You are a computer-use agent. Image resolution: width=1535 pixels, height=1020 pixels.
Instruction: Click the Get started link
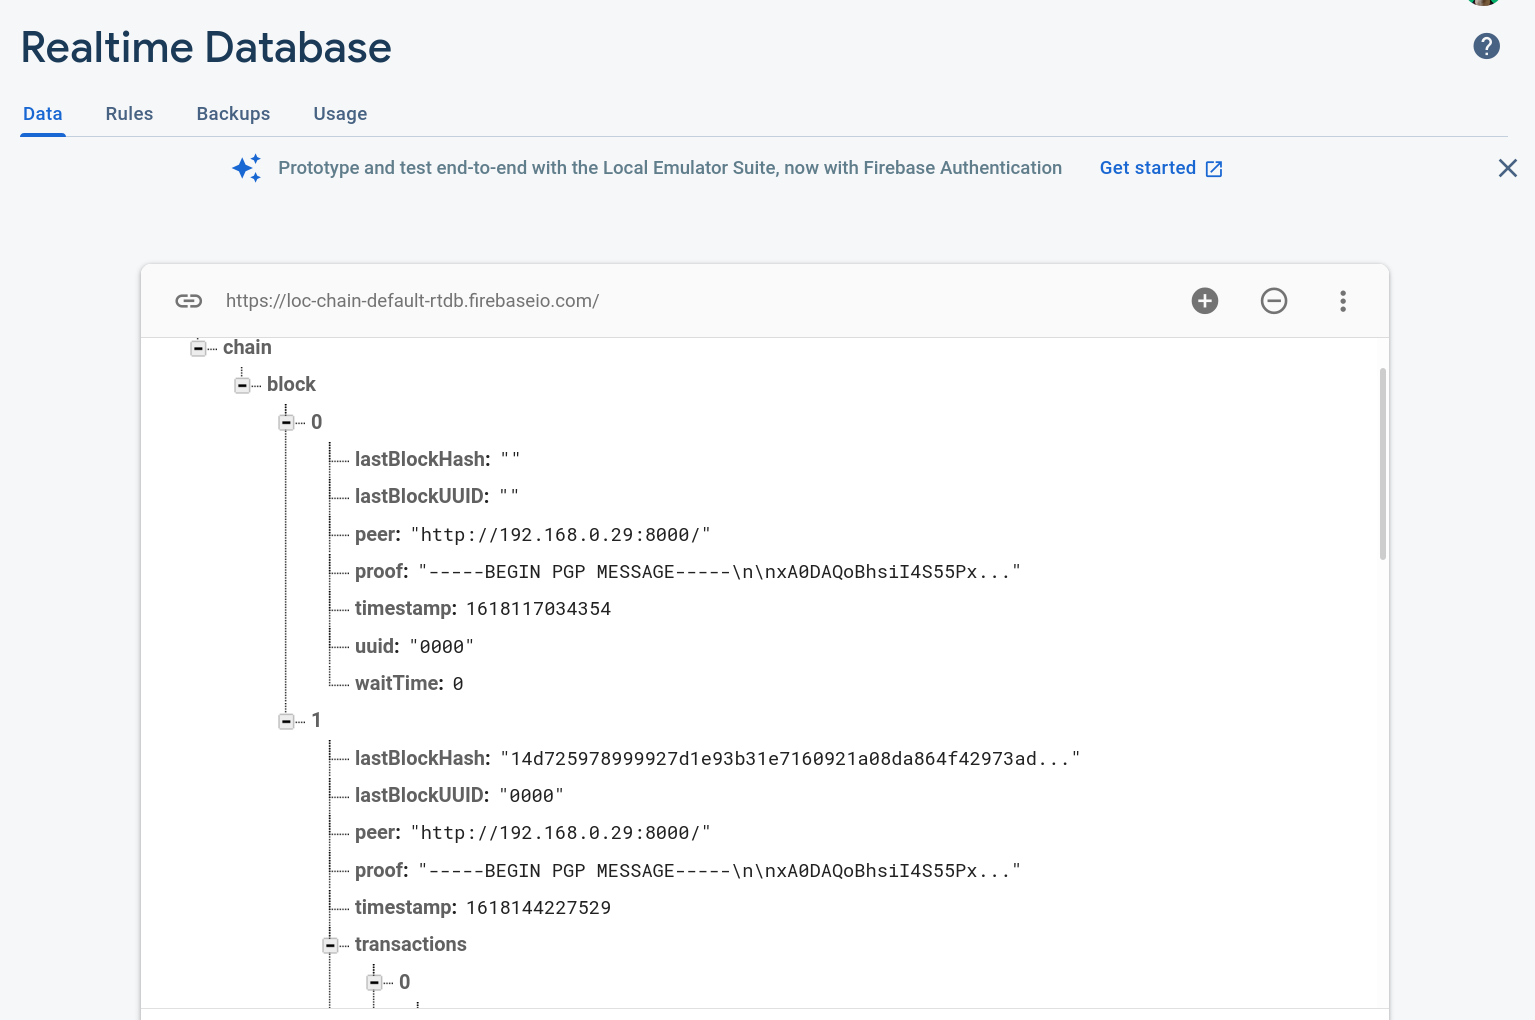[x=1148, y=168]
